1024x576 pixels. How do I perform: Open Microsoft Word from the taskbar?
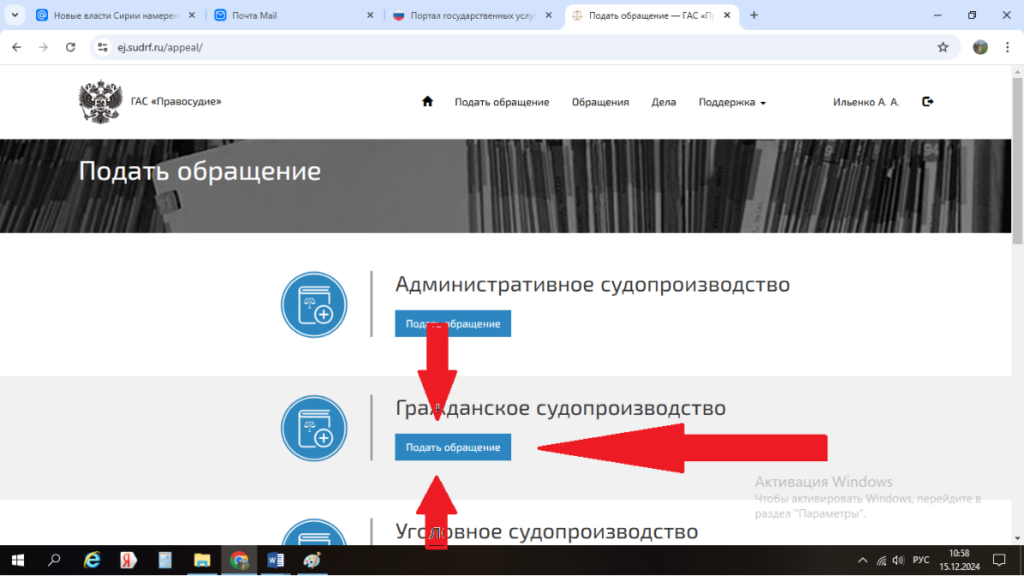(276, 560)
